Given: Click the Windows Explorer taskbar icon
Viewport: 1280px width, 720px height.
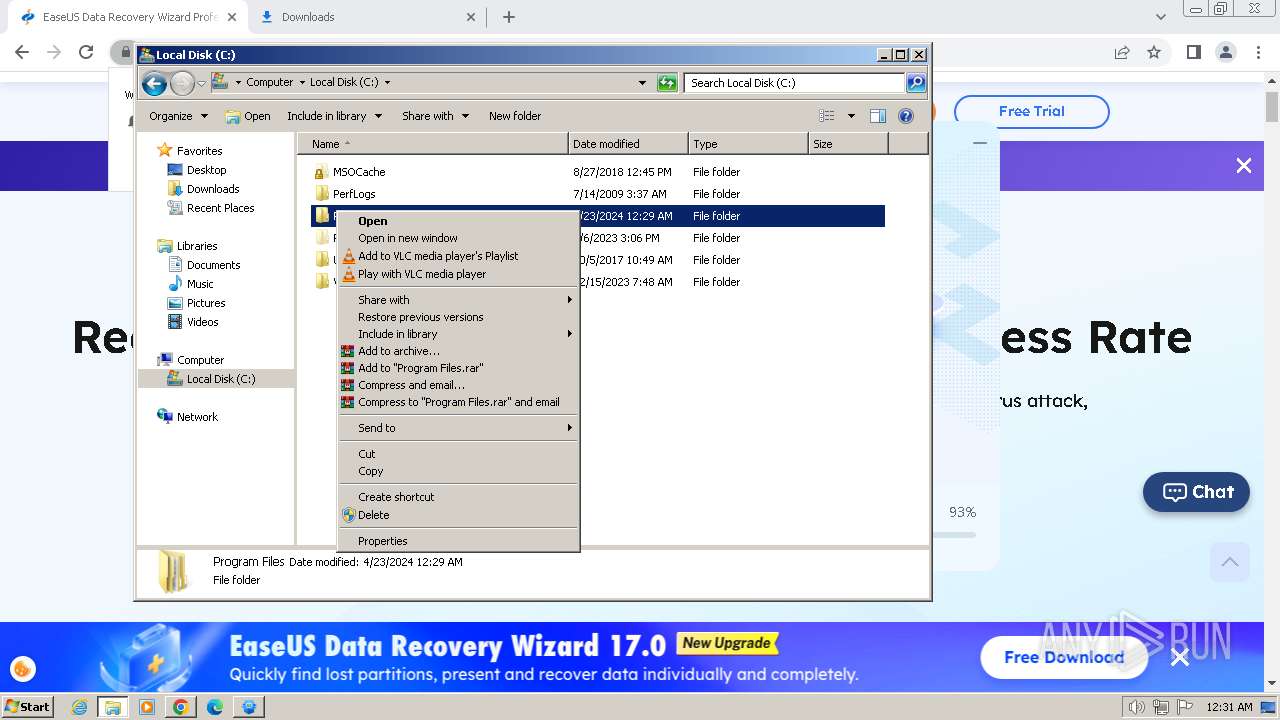Looking at the screenshot, I should click(113, 707).
